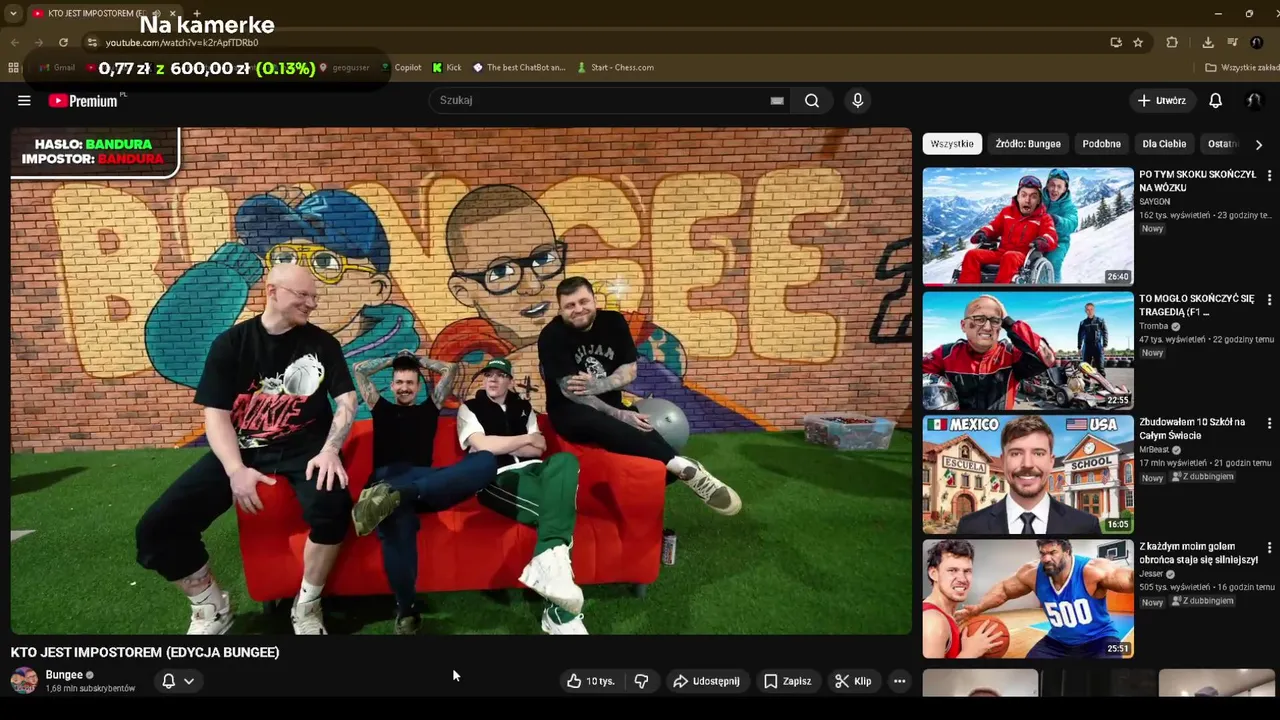Dislike the video with thumbs down
The width and height of the screenshot is (1280, 720).
(641, 681)
